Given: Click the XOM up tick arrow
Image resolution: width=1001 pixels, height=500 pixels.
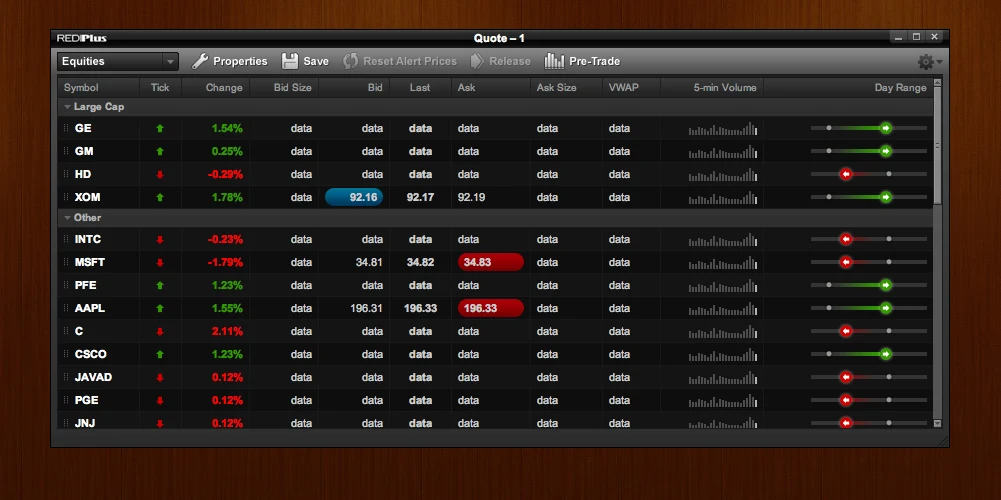Looking at the screenshot, I should coord(160,197).
